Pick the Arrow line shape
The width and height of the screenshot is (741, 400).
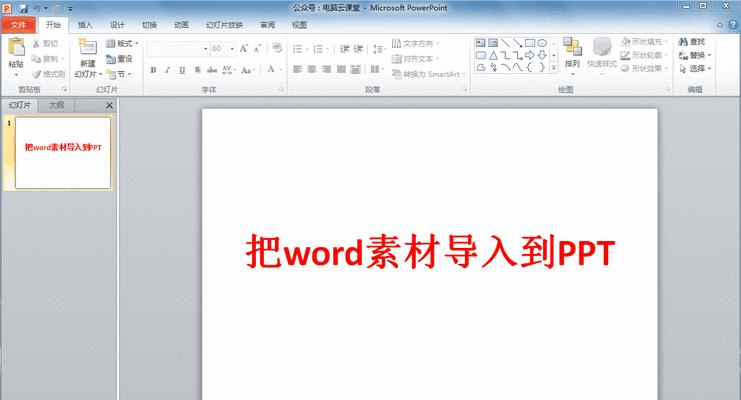point(518,43)
